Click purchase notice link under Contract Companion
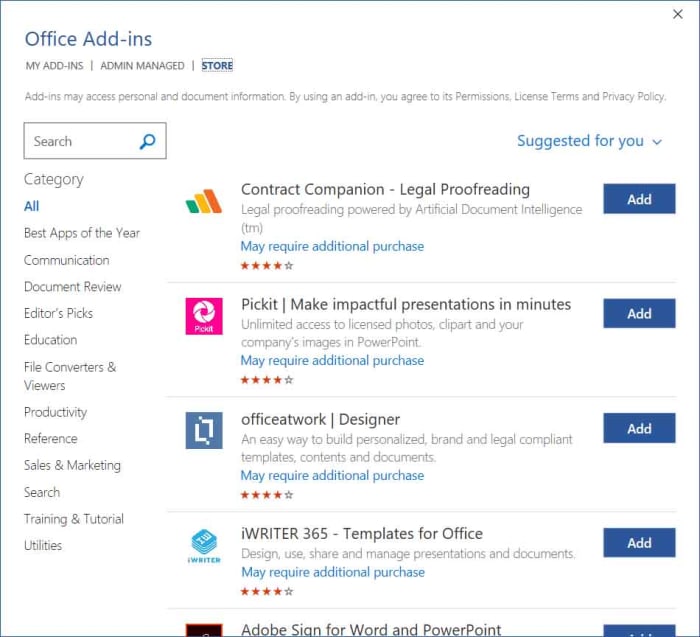This screenshot has width=700, height=637. [x=332, y=246]
